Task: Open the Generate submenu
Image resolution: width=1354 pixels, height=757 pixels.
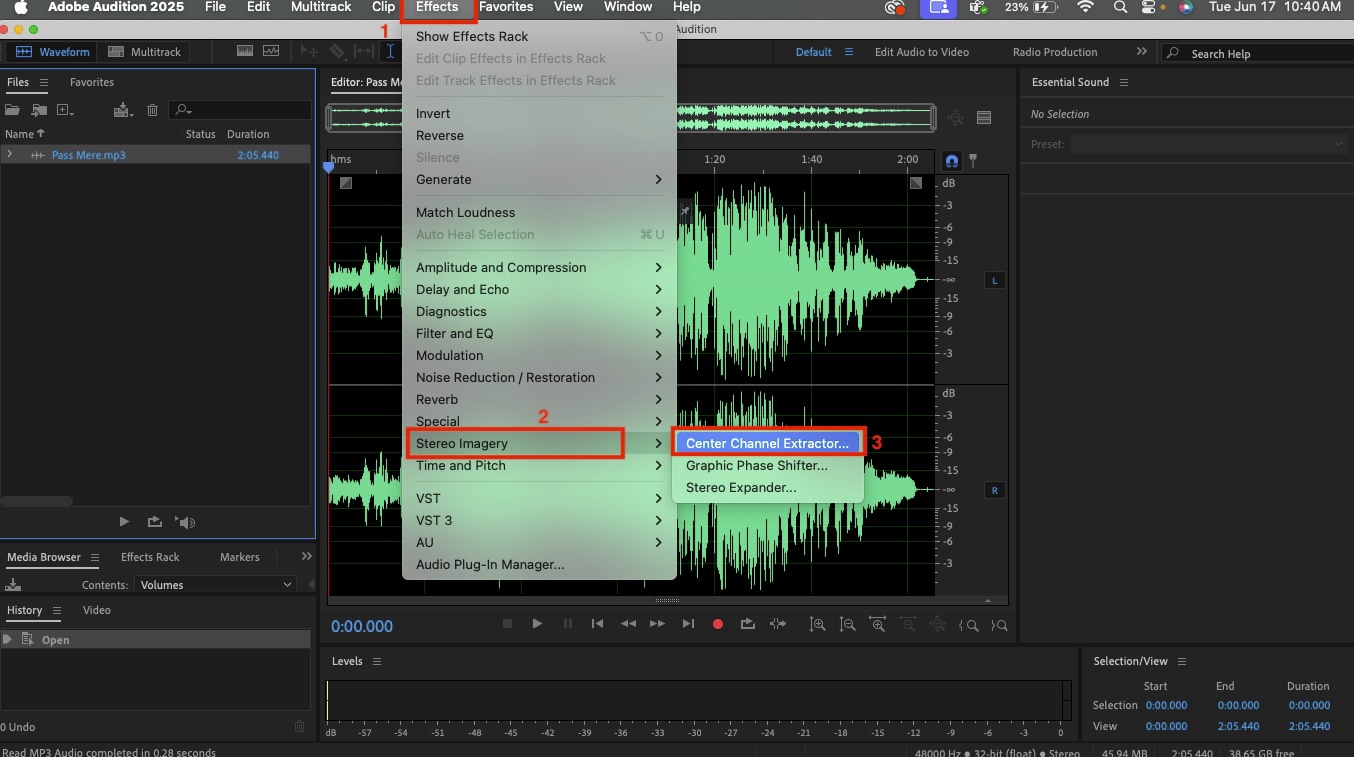Action: pyautogui.click(x=539, y=179)
